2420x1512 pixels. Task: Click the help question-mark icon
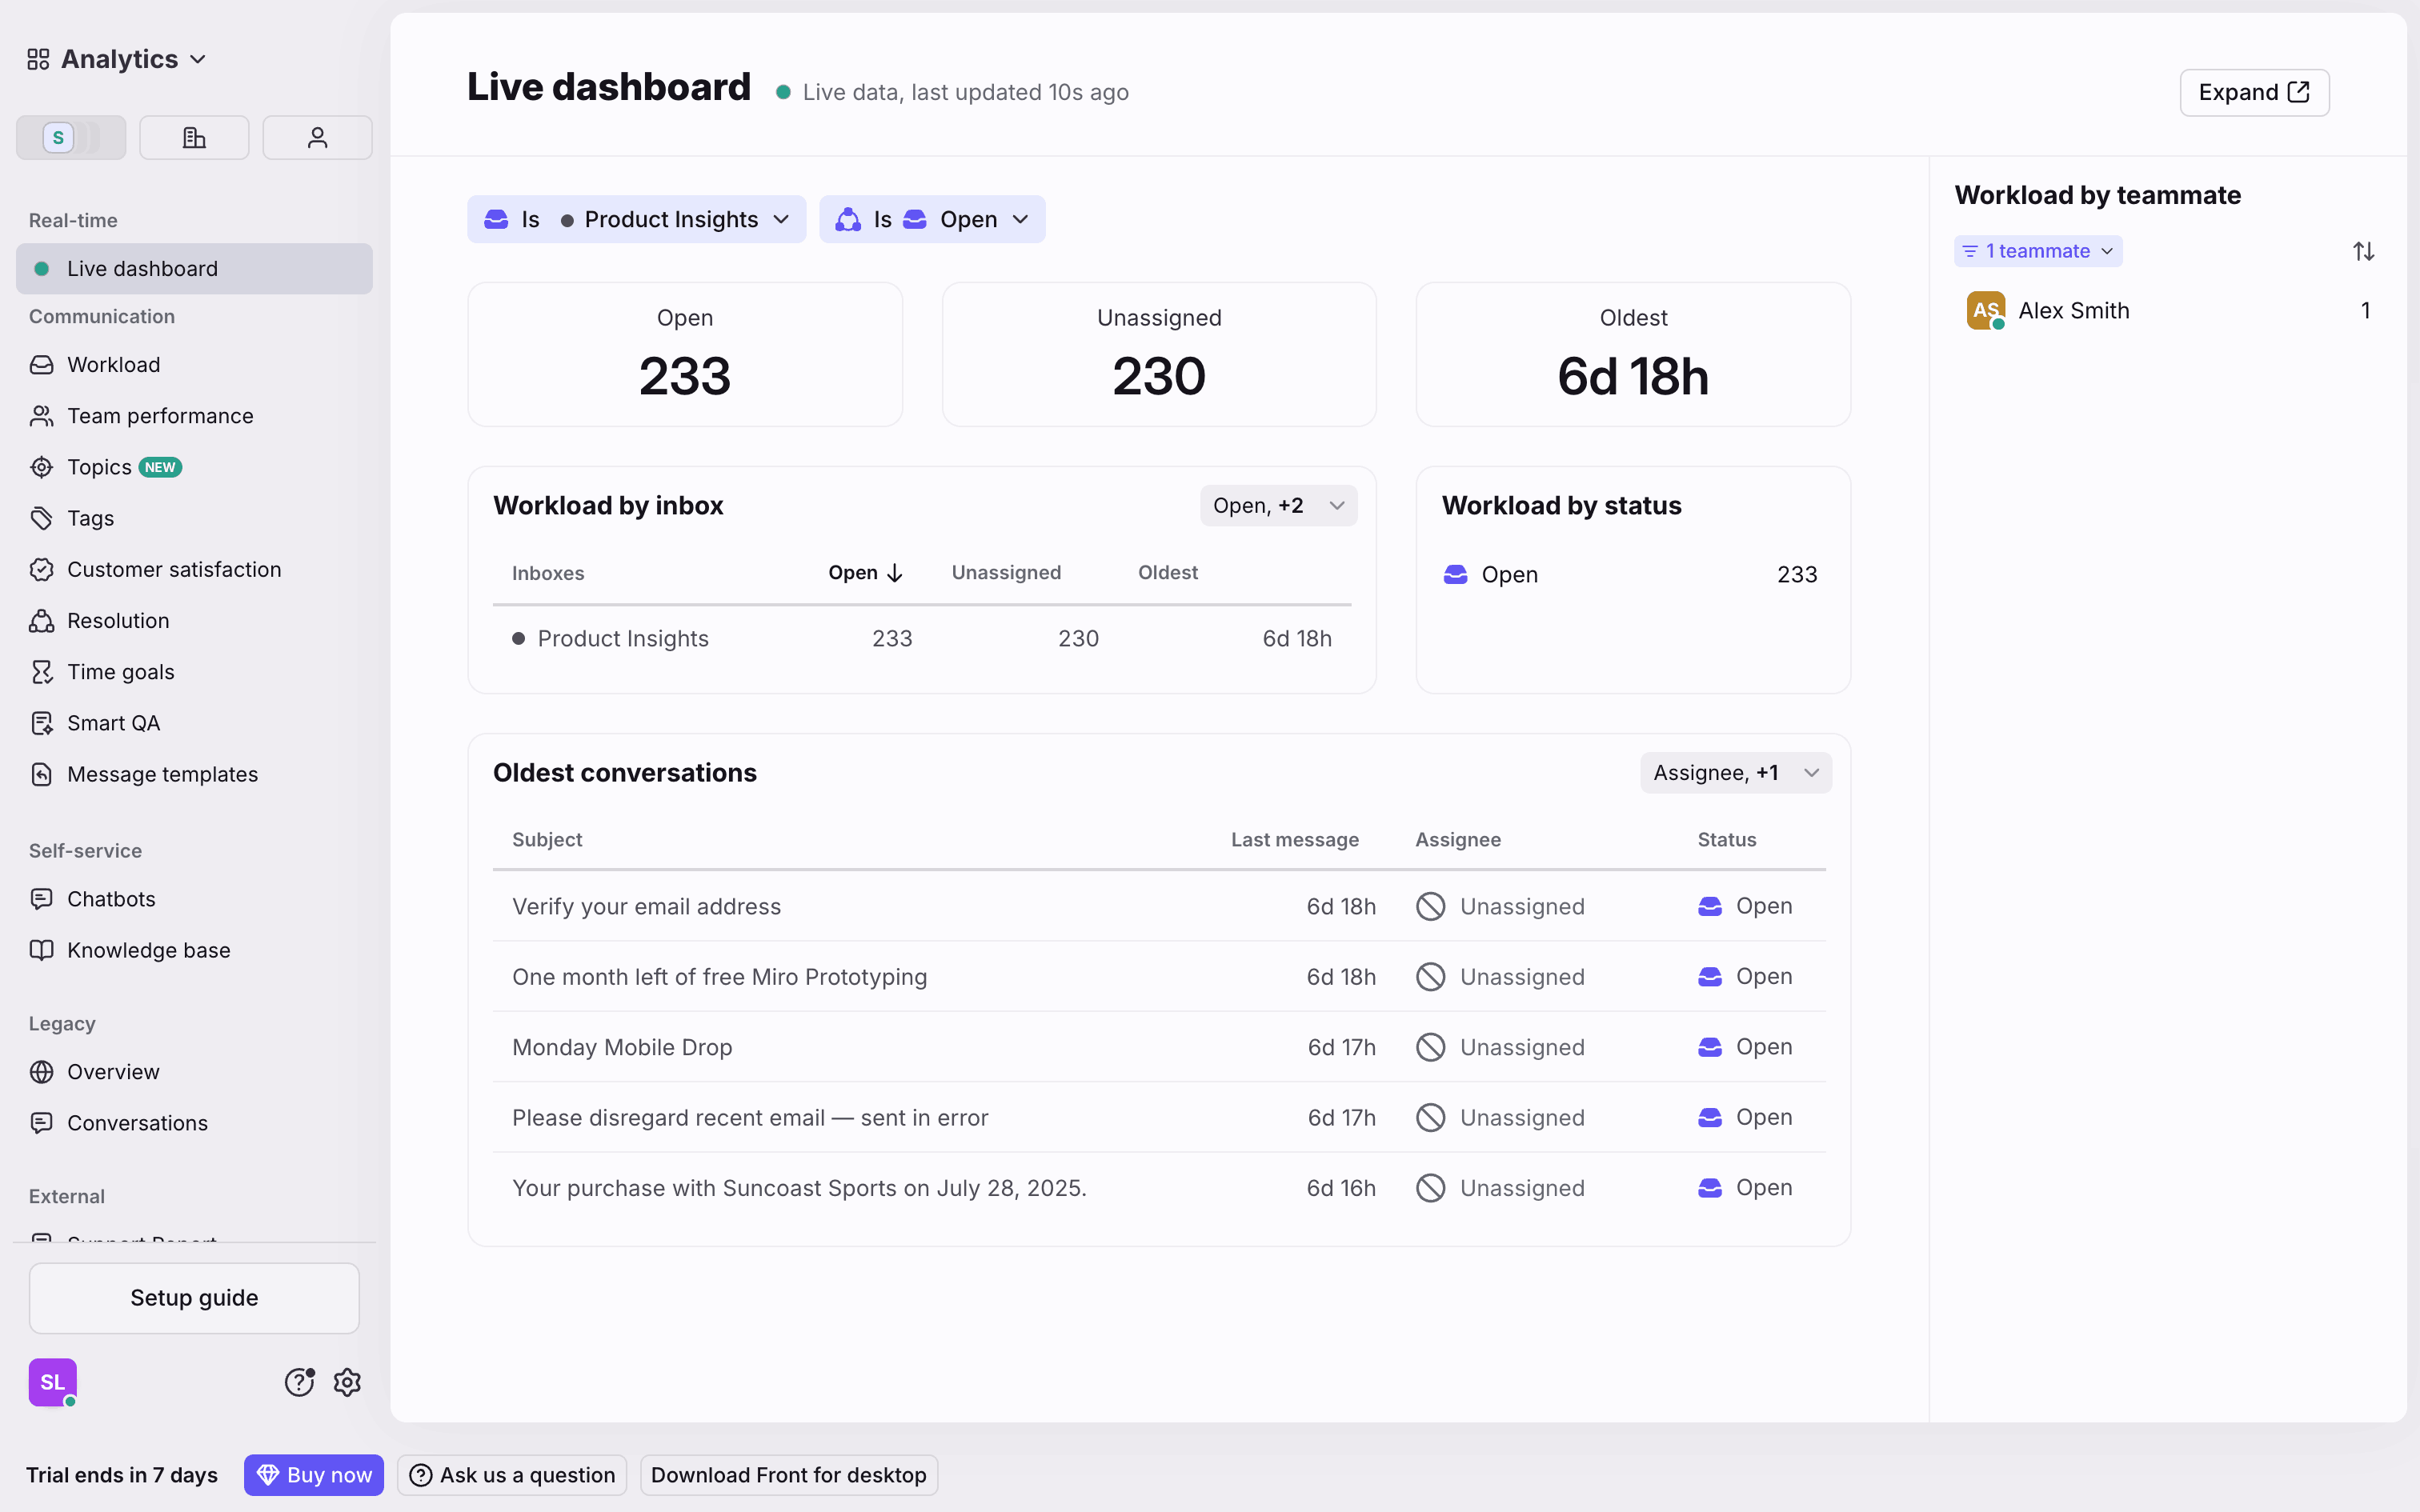(299, 1382)
